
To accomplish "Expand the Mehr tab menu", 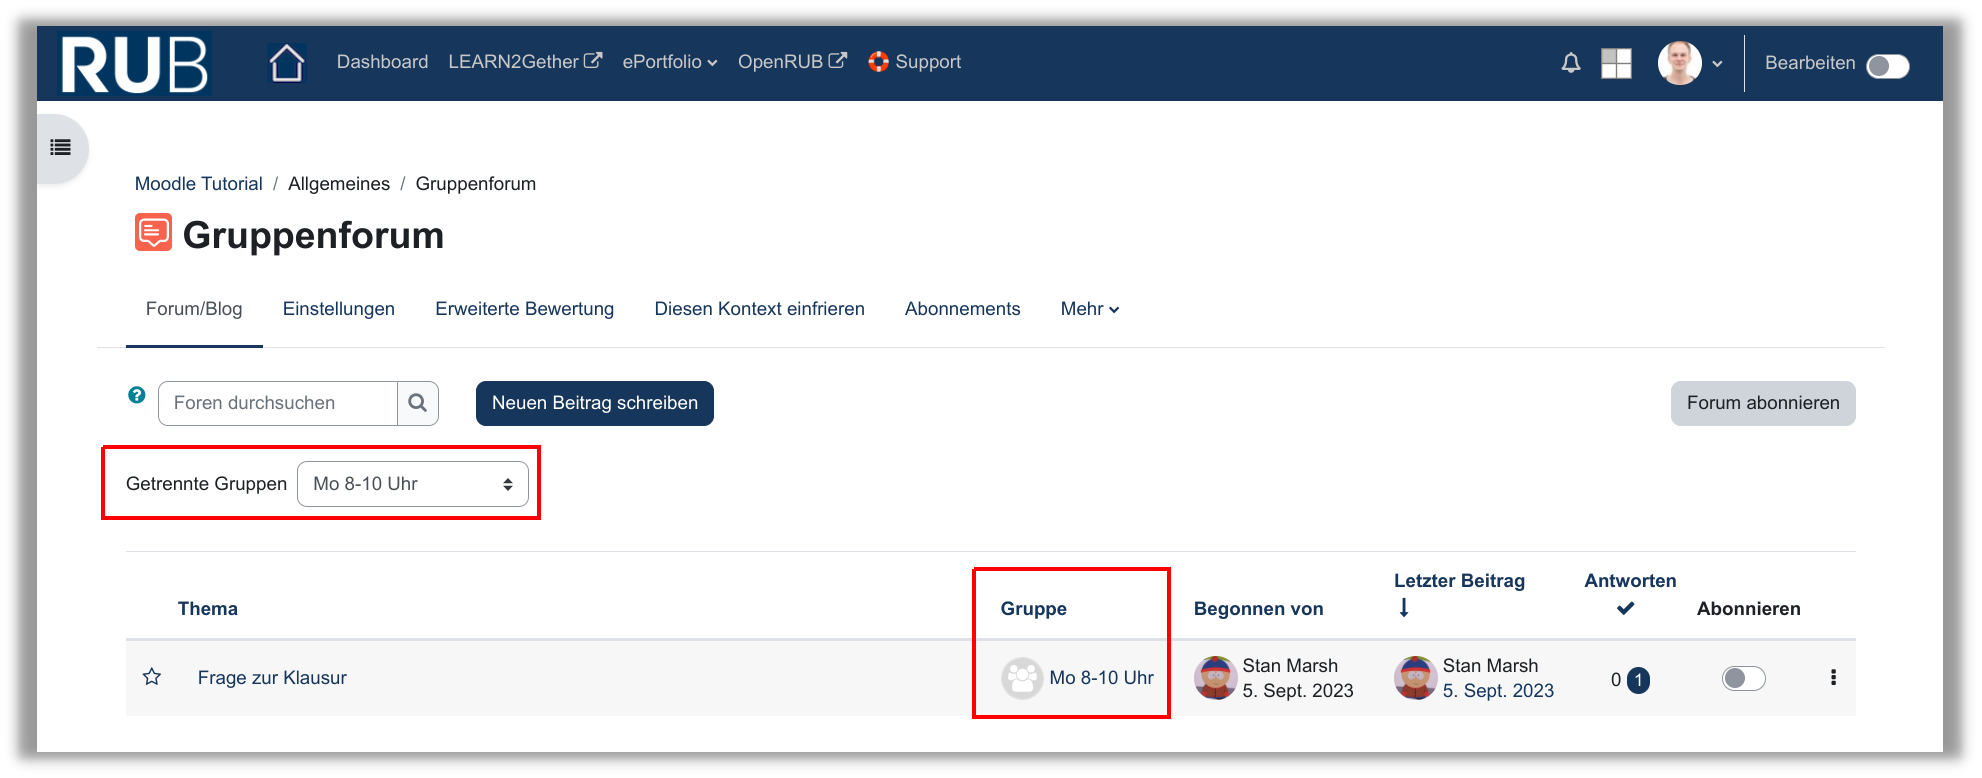I will (1089, 309).
